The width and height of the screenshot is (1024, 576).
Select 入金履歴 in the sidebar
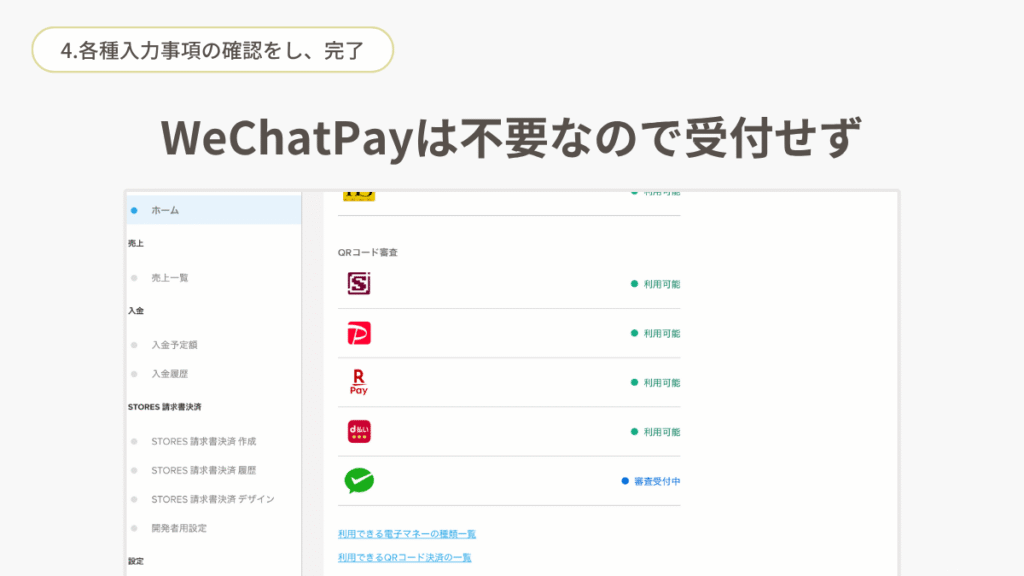pos(169,373)
